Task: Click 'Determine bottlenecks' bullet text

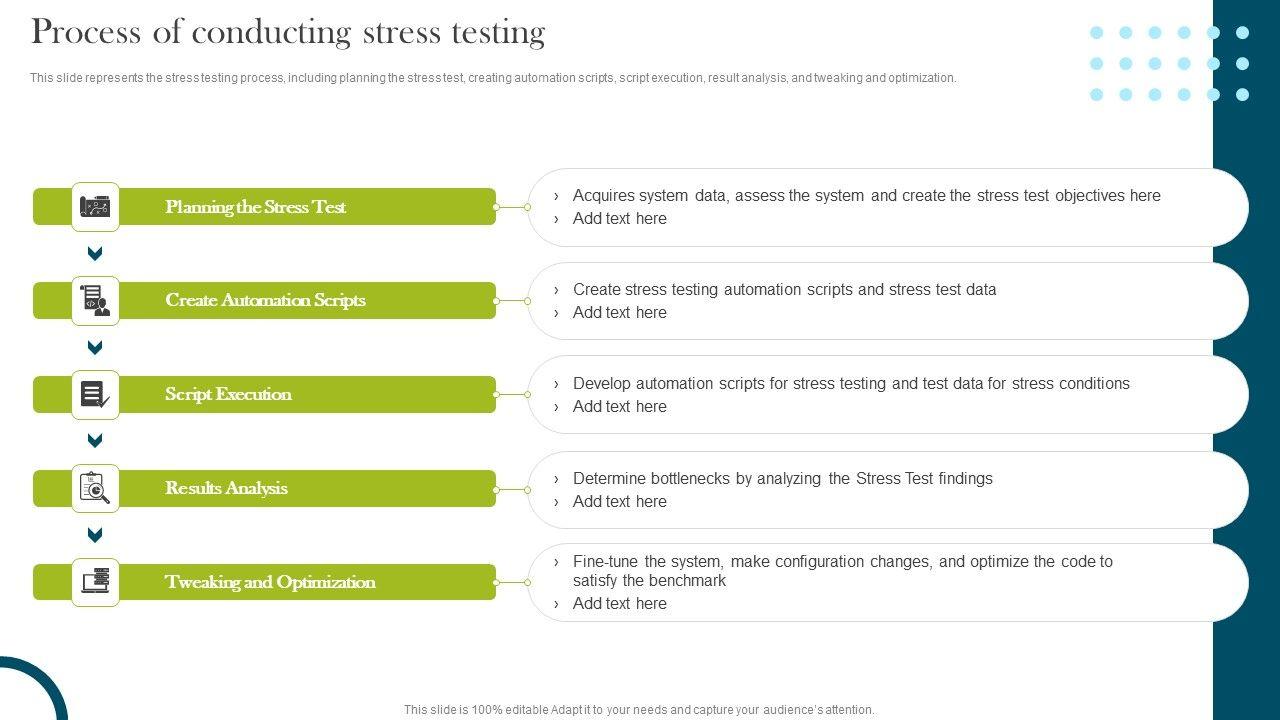Action: click(782, 479)
